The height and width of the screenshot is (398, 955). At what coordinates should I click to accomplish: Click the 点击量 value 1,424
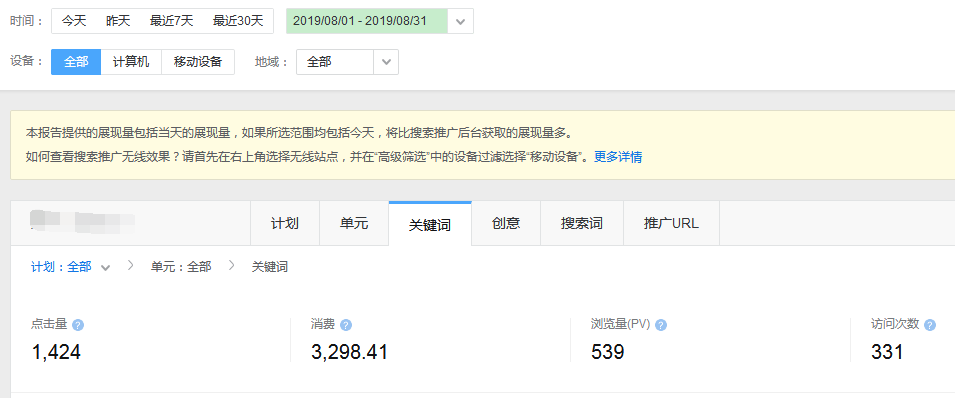[x=56, y=352]
